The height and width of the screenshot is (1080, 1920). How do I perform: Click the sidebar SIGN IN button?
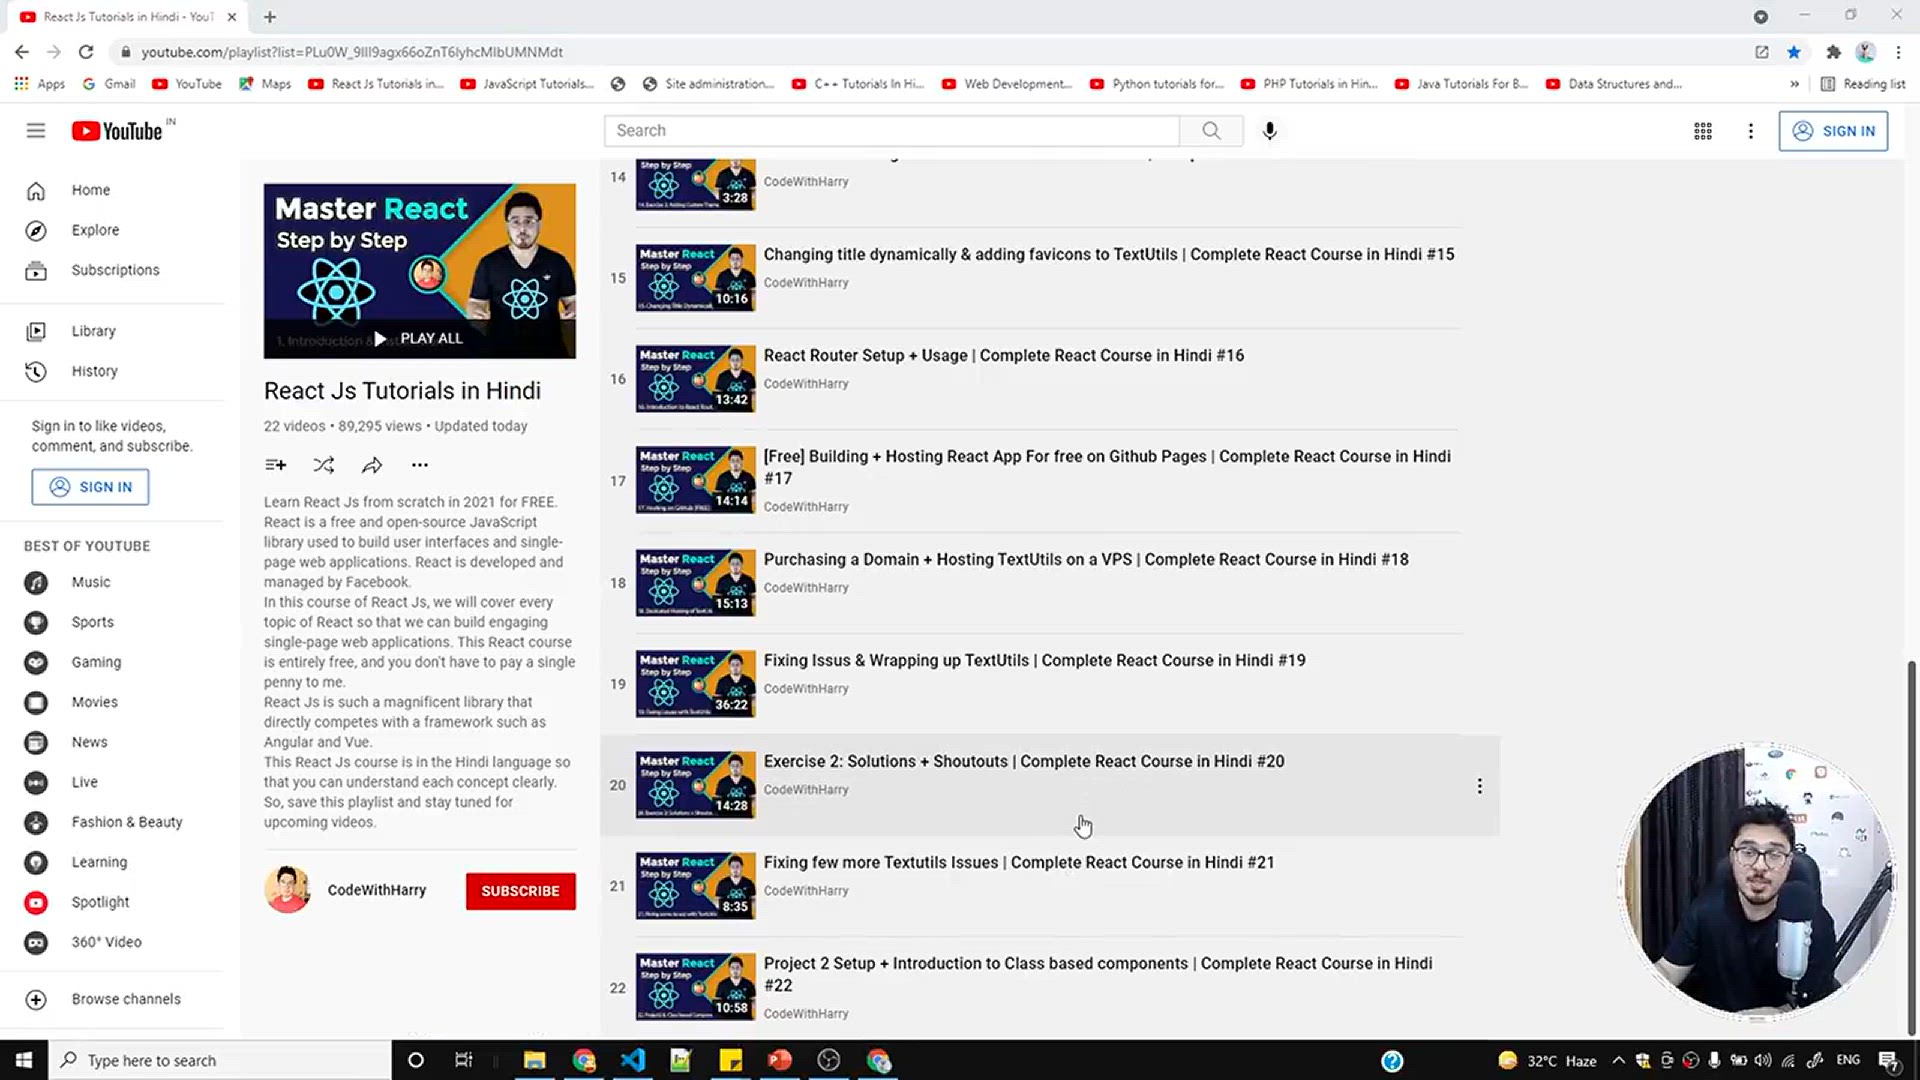pos(90,487)
